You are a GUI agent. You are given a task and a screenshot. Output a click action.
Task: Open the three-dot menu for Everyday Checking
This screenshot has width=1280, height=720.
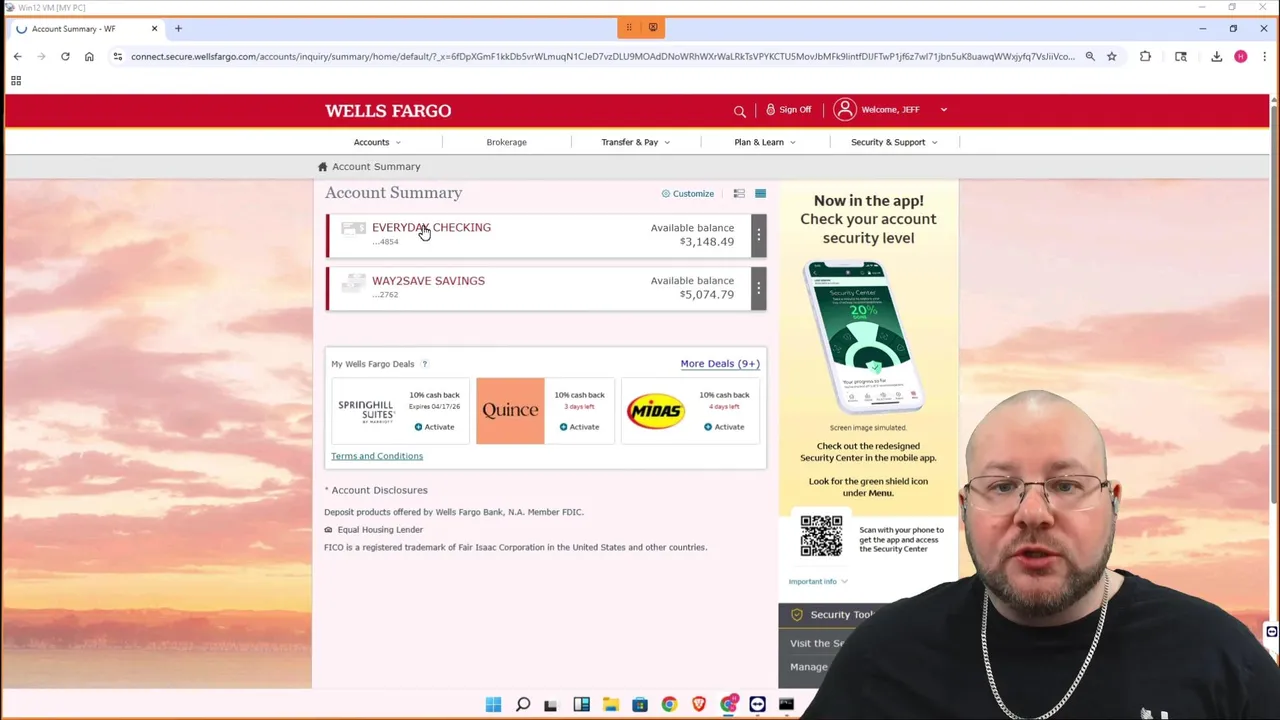click(x=759, y=235)
